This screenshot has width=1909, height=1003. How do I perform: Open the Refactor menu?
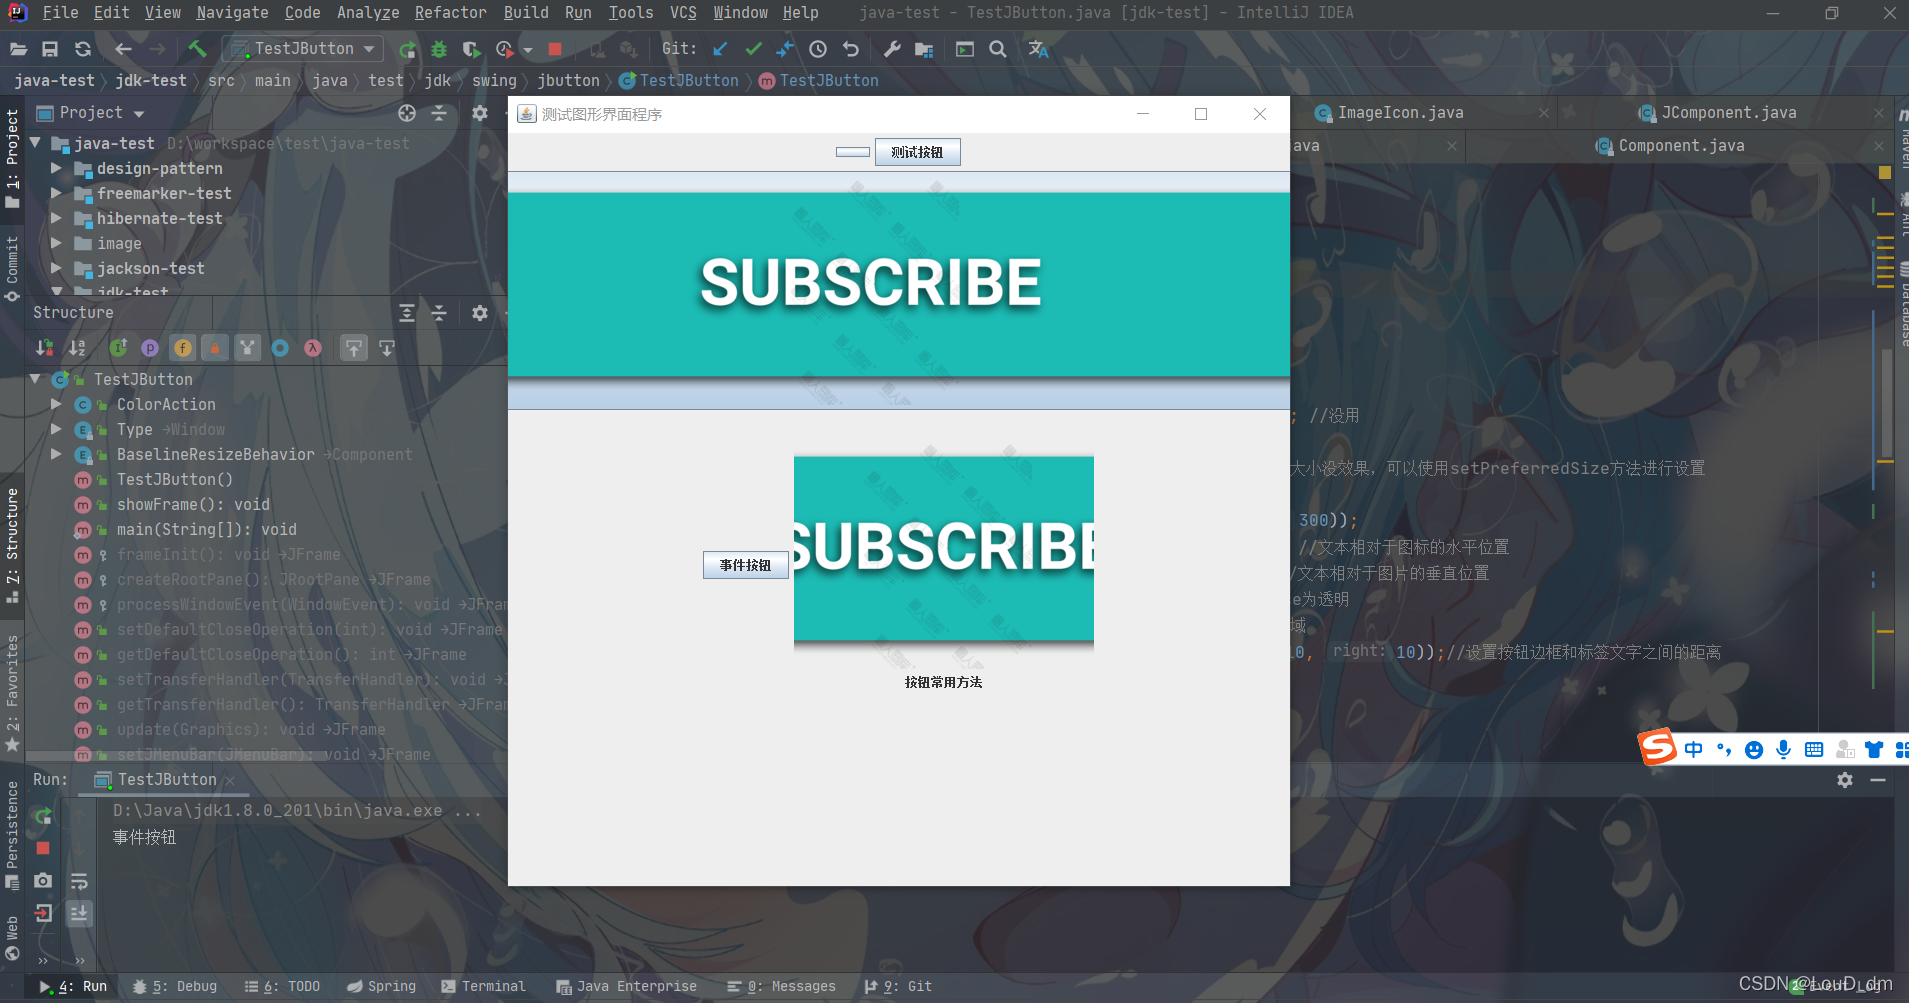(450, 13)
